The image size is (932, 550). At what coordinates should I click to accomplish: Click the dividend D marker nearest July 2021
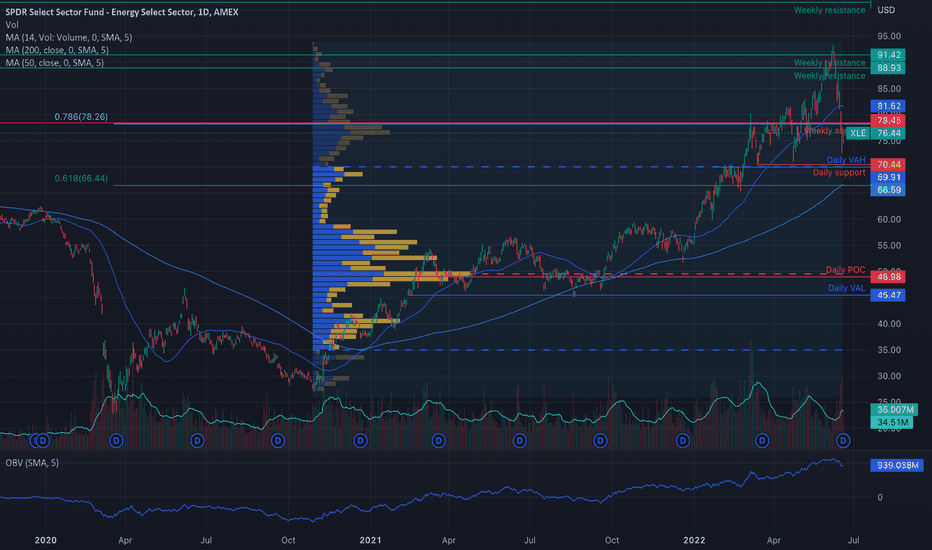[519, 441]
